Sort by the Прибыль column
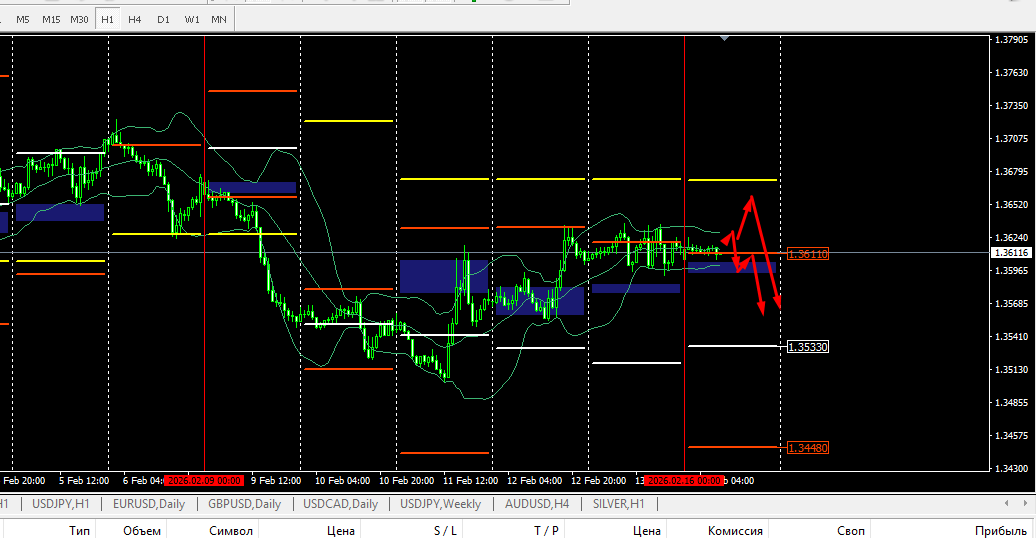The height and width of the screenshot is (538, 1036). 1000,531
